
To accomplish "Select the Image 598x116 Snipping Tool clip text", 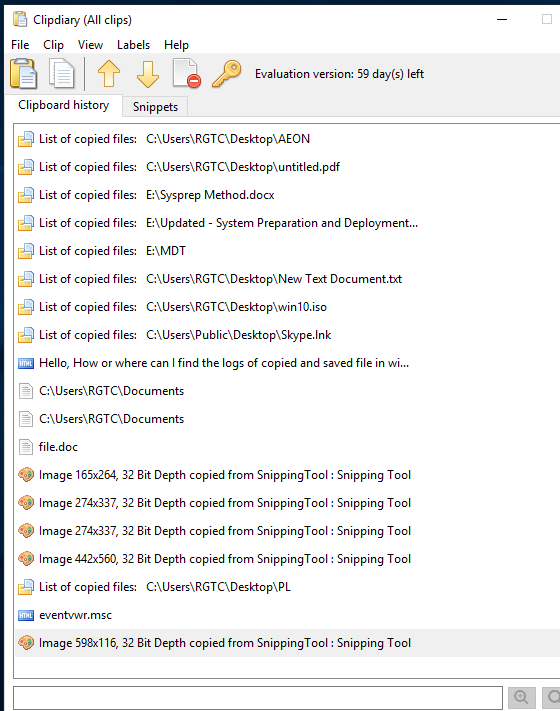I will coord(225,643).
